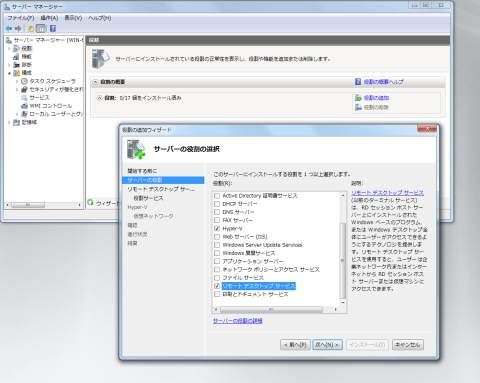Click the role list scroll down arrow
The height and width of the screenshot is (383, 480).
coord(343,302)
